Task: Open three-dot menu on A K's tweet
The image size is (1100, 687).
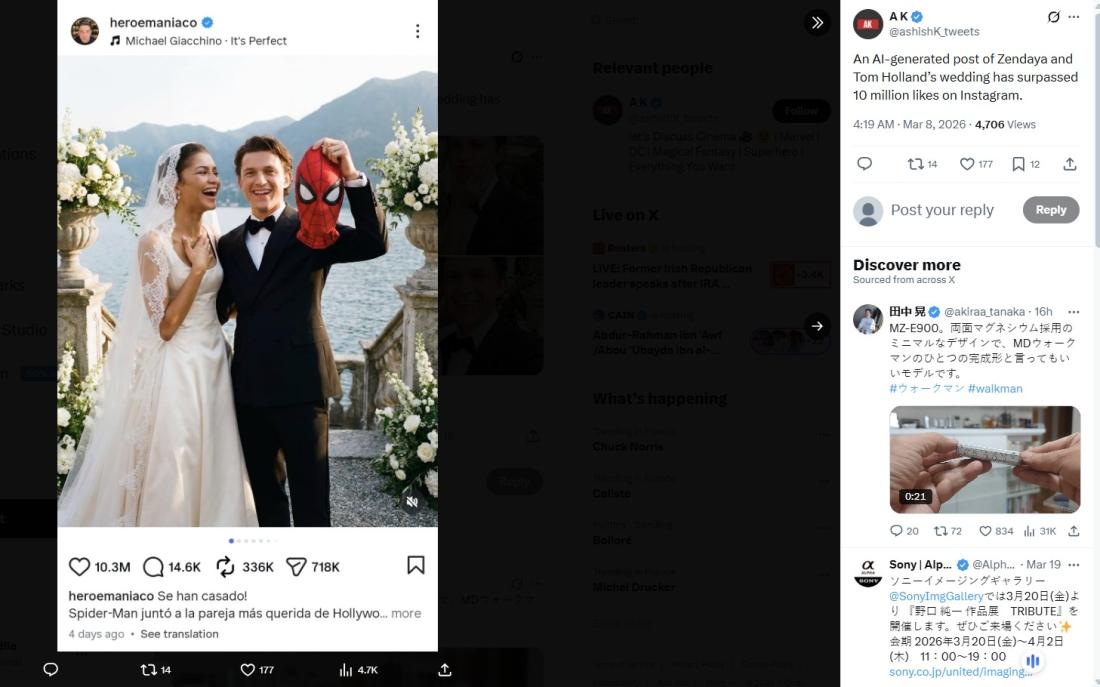Action: point(1074,17)
